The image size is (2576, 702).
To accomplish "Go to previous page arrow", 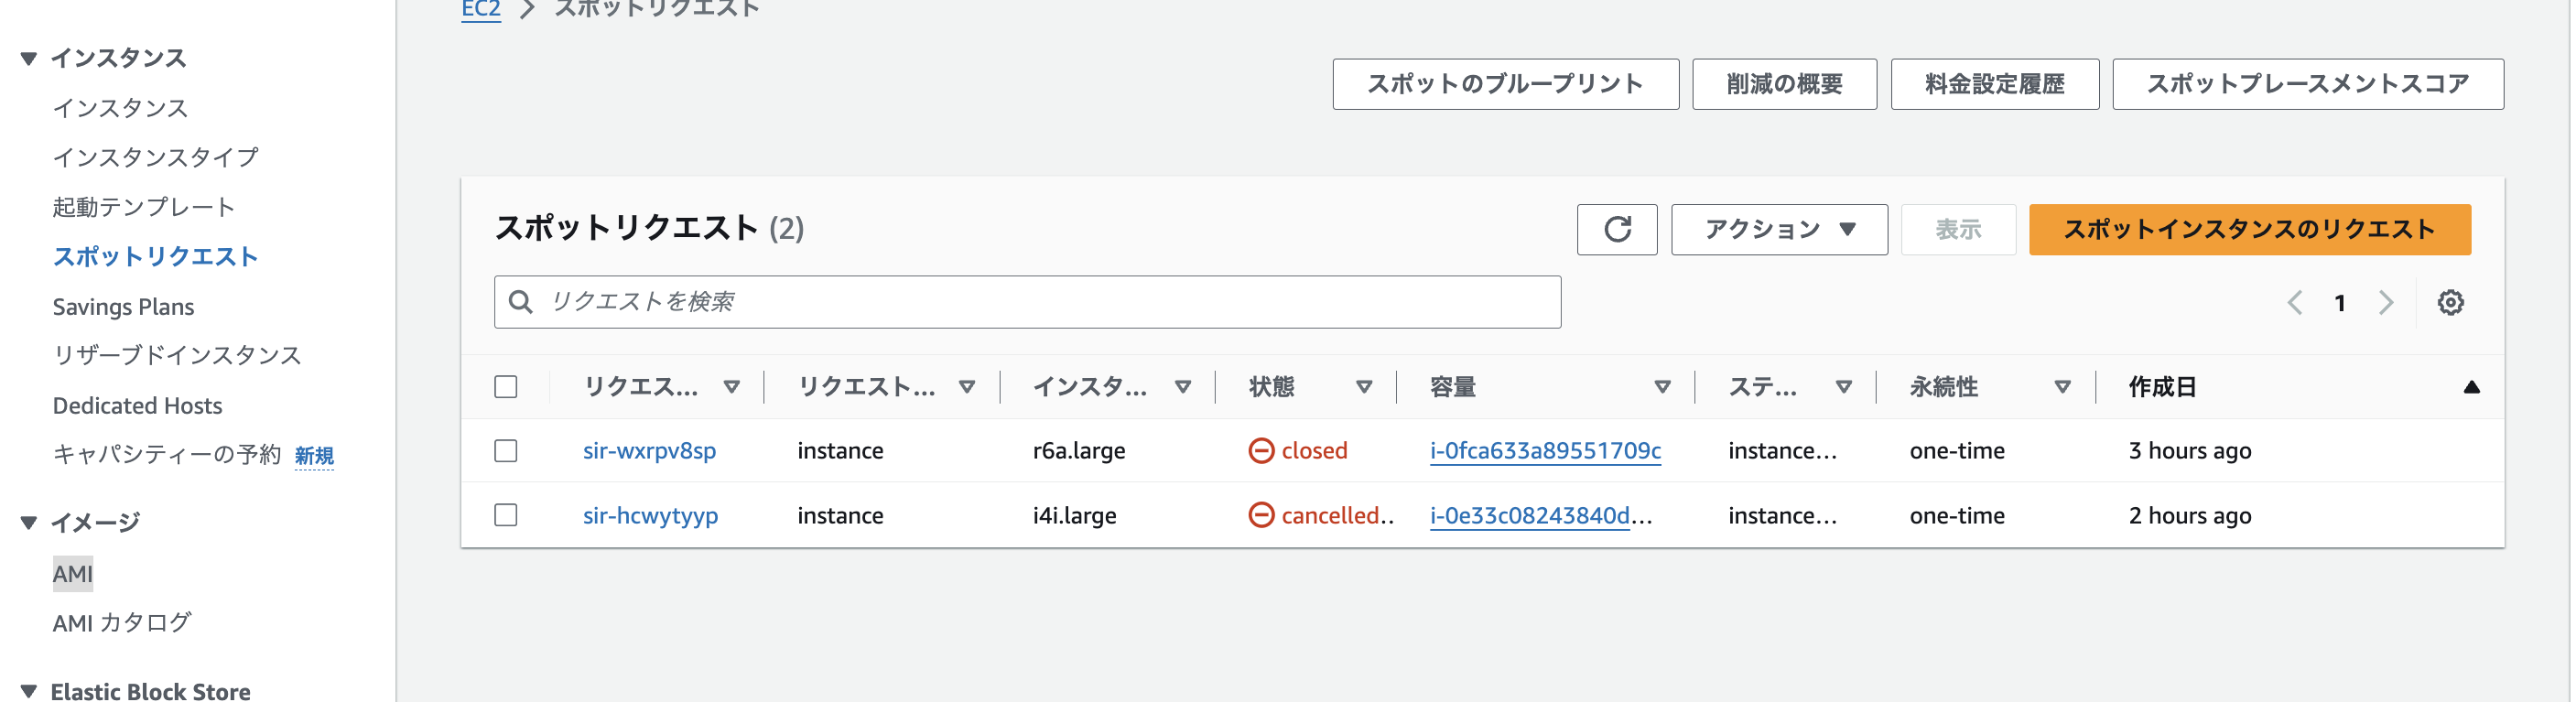I will tap(2294, 302).
